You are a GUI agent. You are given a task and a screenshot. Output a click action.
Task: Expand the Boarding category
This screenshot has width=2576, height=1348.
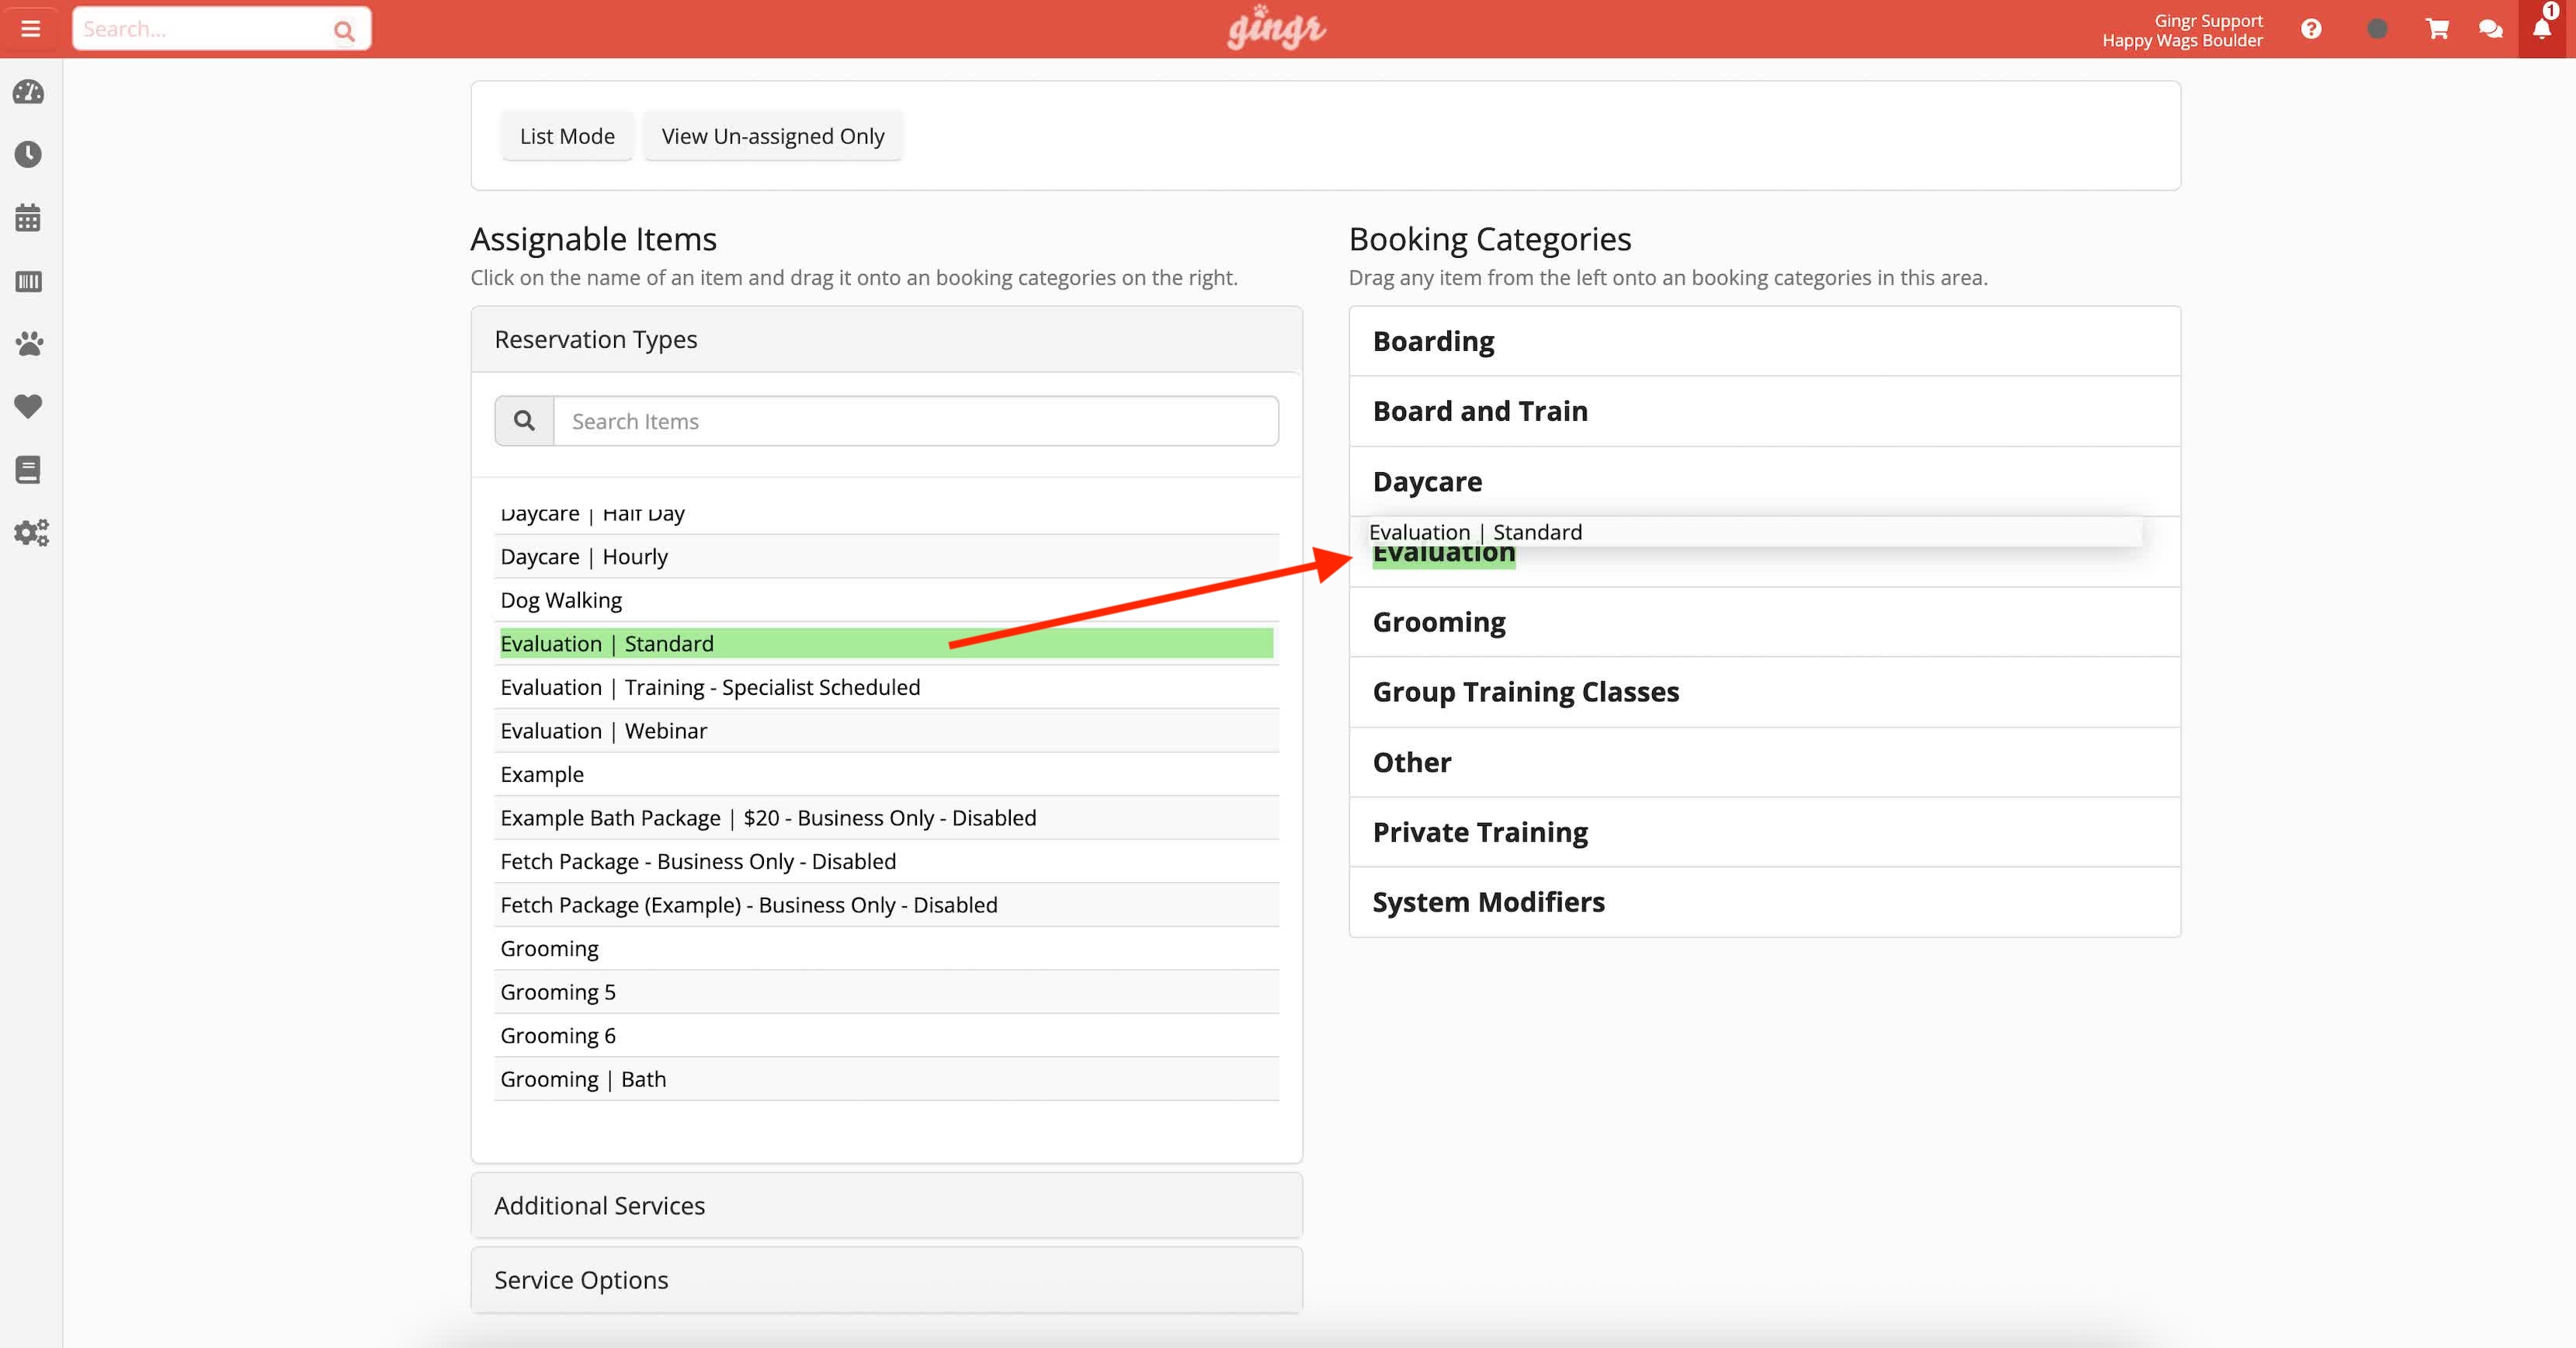[x=1764, y=341]
